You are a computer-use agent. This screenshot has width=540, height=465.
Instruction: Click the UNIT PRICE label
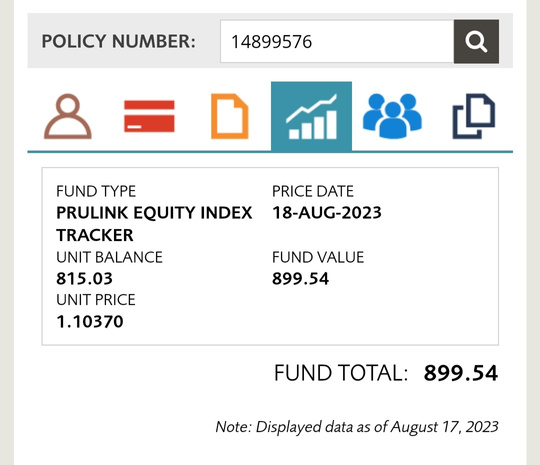click(x=96, y=300)
